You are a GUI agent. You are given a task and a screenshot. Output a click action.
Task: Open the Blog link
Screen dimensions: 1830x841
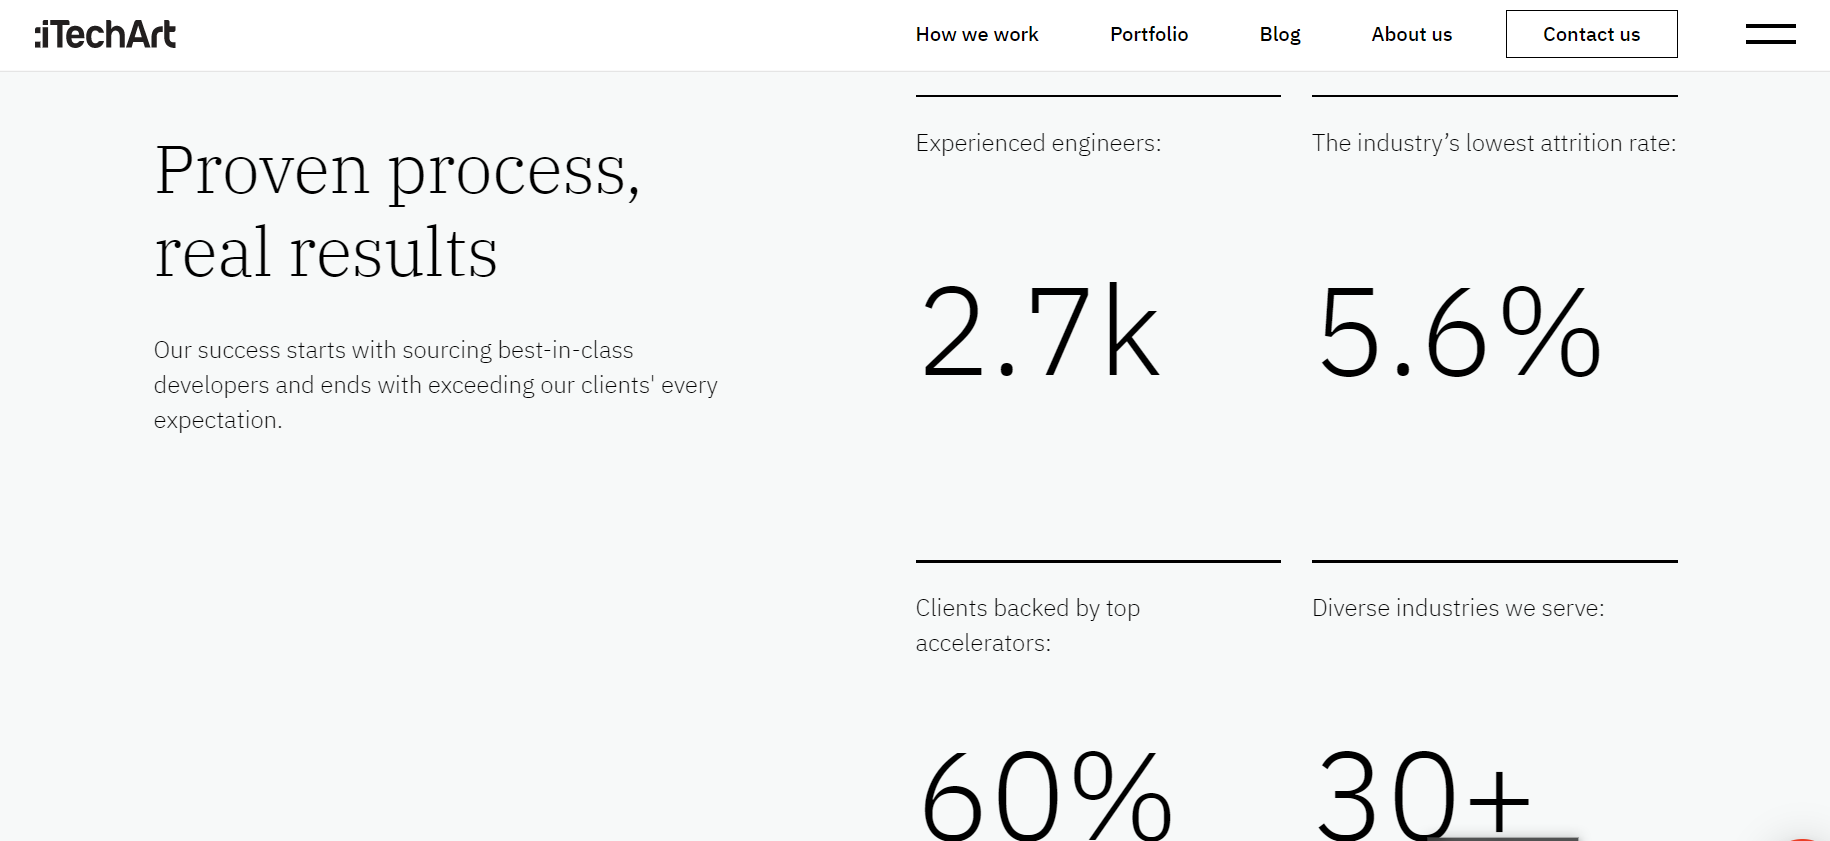[x=1280, y=34]
